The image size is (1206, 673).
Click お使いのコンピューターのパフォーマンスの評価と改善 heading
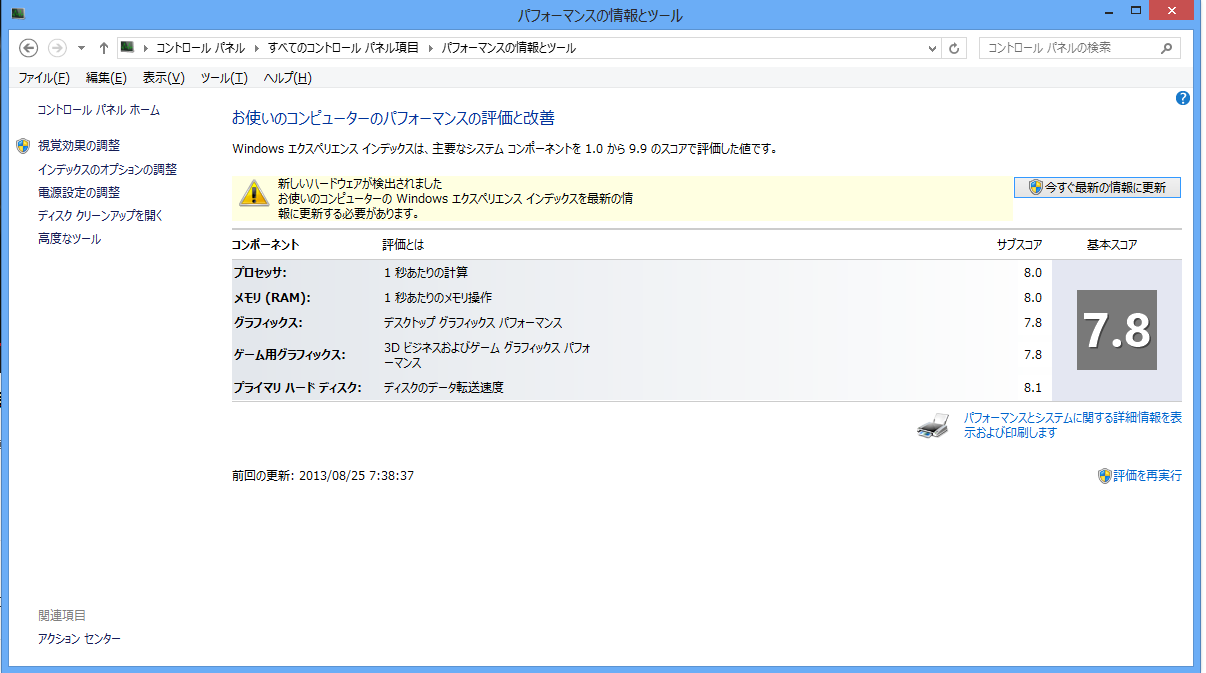pyautogui.click(x=393, y=118)
